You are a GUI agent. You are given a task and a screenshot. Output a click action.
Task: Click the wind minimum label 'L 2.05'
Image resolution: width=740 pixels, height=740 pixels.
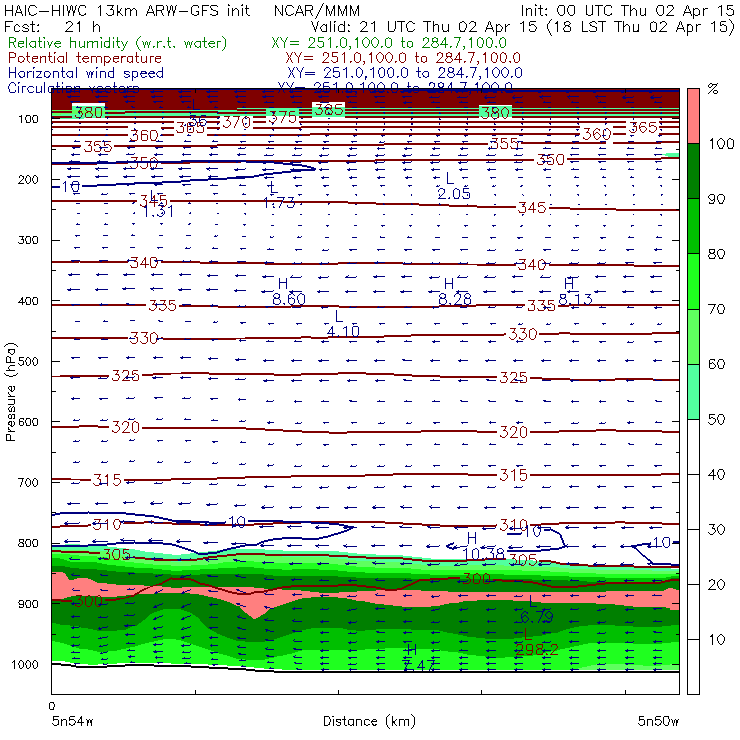(454, 186)
